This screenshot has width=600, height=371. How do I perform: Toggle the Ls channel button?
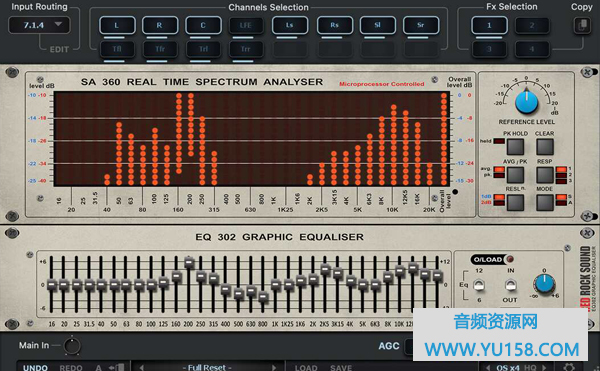(x=289, y=25)
